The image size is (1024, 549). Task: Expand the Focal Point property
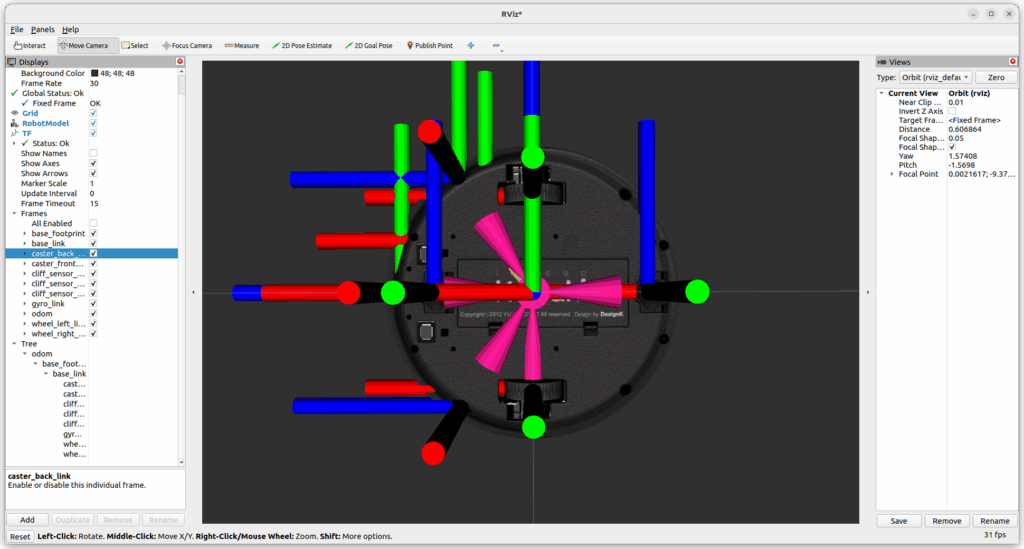892,174
